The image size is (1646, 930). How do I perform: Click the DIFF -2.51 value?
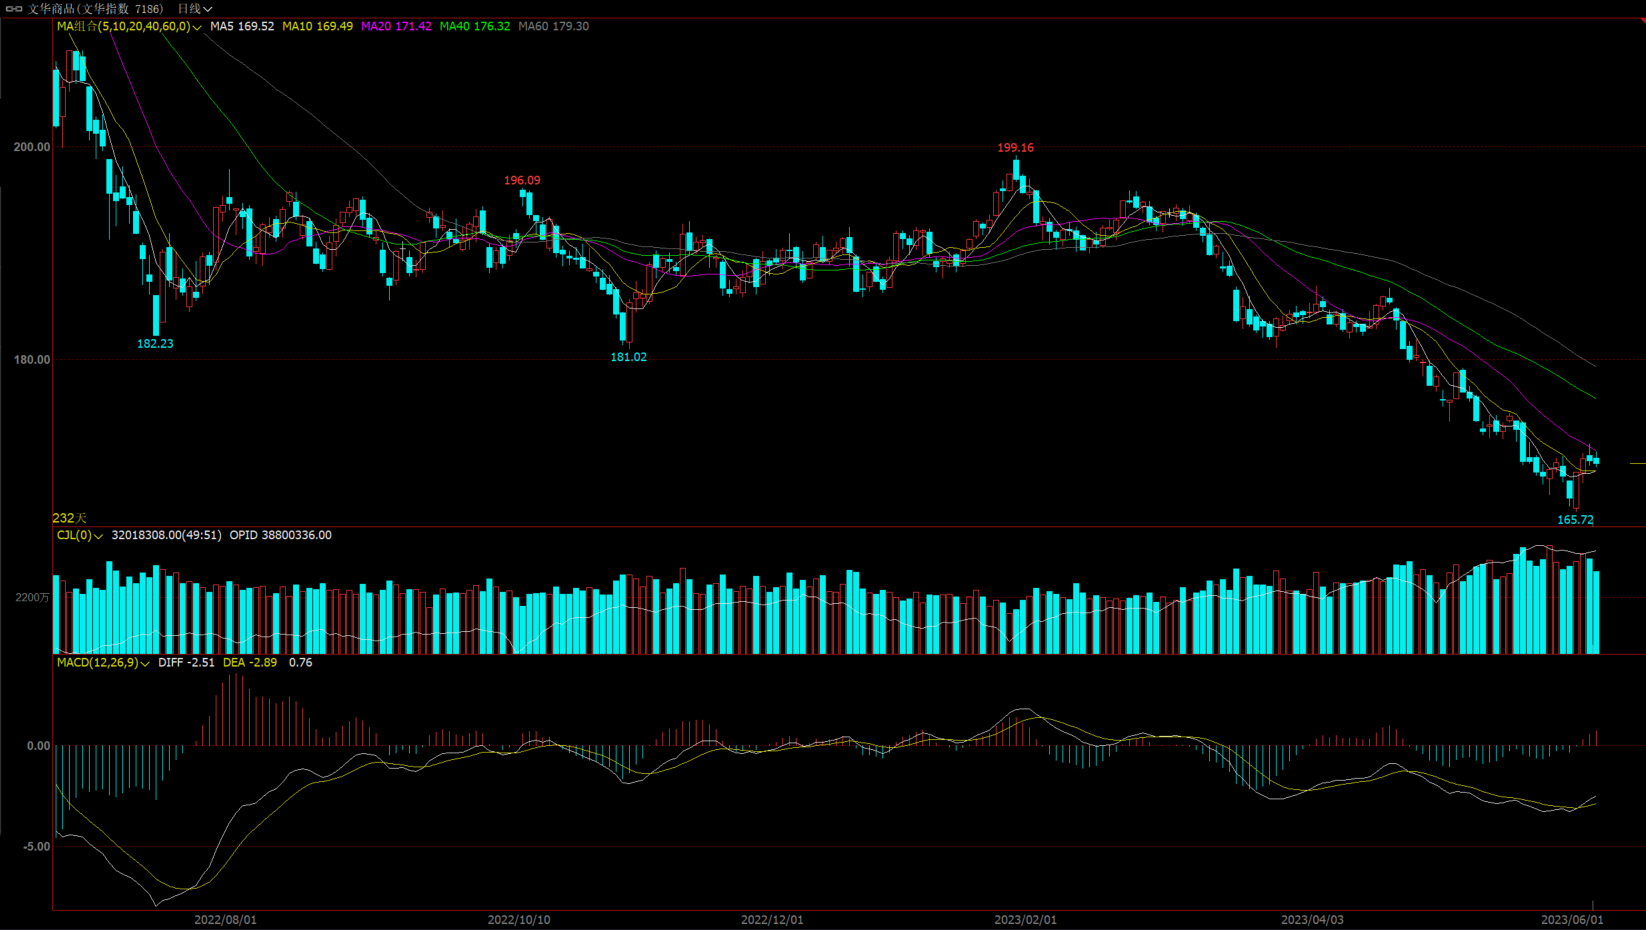pos(186,662)
